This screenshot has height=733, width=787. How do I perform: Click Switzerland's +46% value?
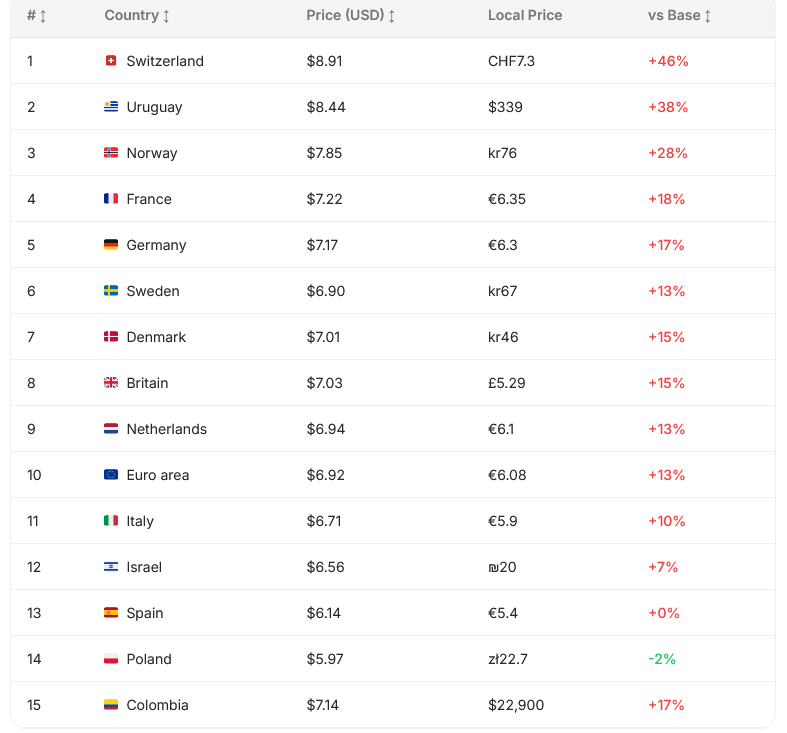(x=668, y=61)
